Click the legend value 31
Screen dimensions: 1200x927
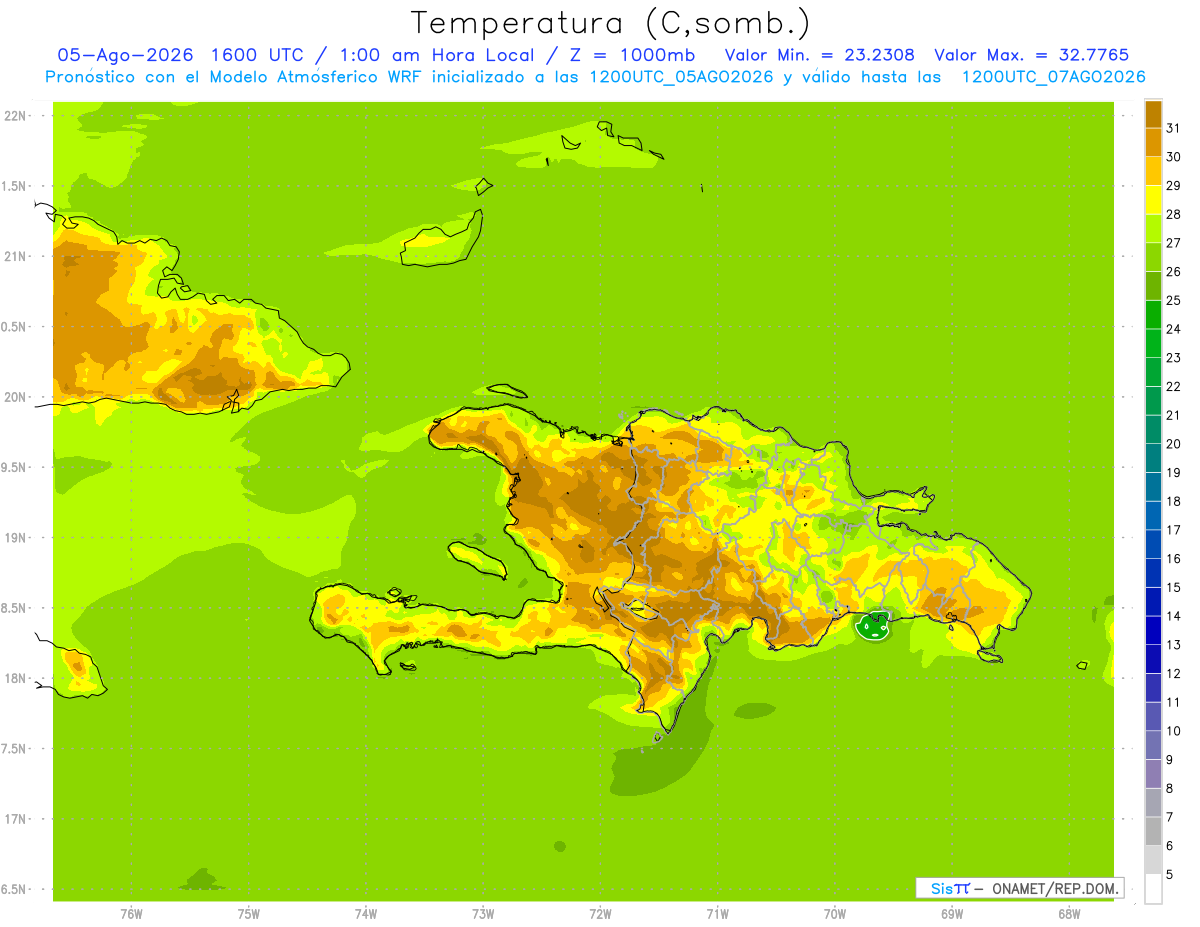(x=1173, y=128)
